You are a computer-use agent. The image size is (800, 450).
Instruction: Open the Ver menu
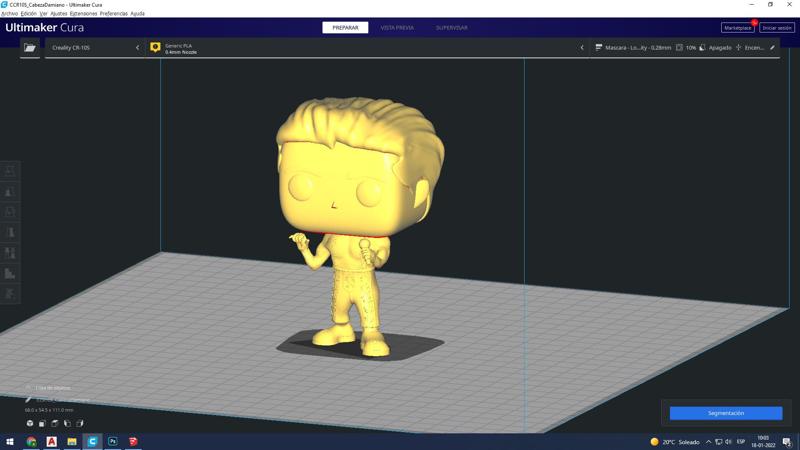pos(43,14)
